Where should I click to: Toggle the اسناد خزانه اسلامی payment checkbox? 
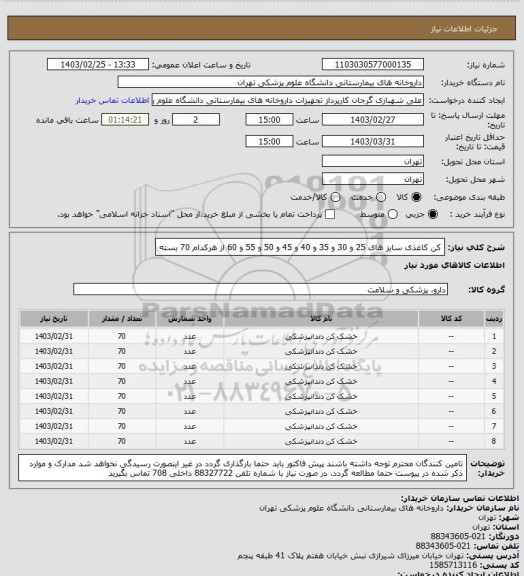pyautogui.click(x=330, y=214)
